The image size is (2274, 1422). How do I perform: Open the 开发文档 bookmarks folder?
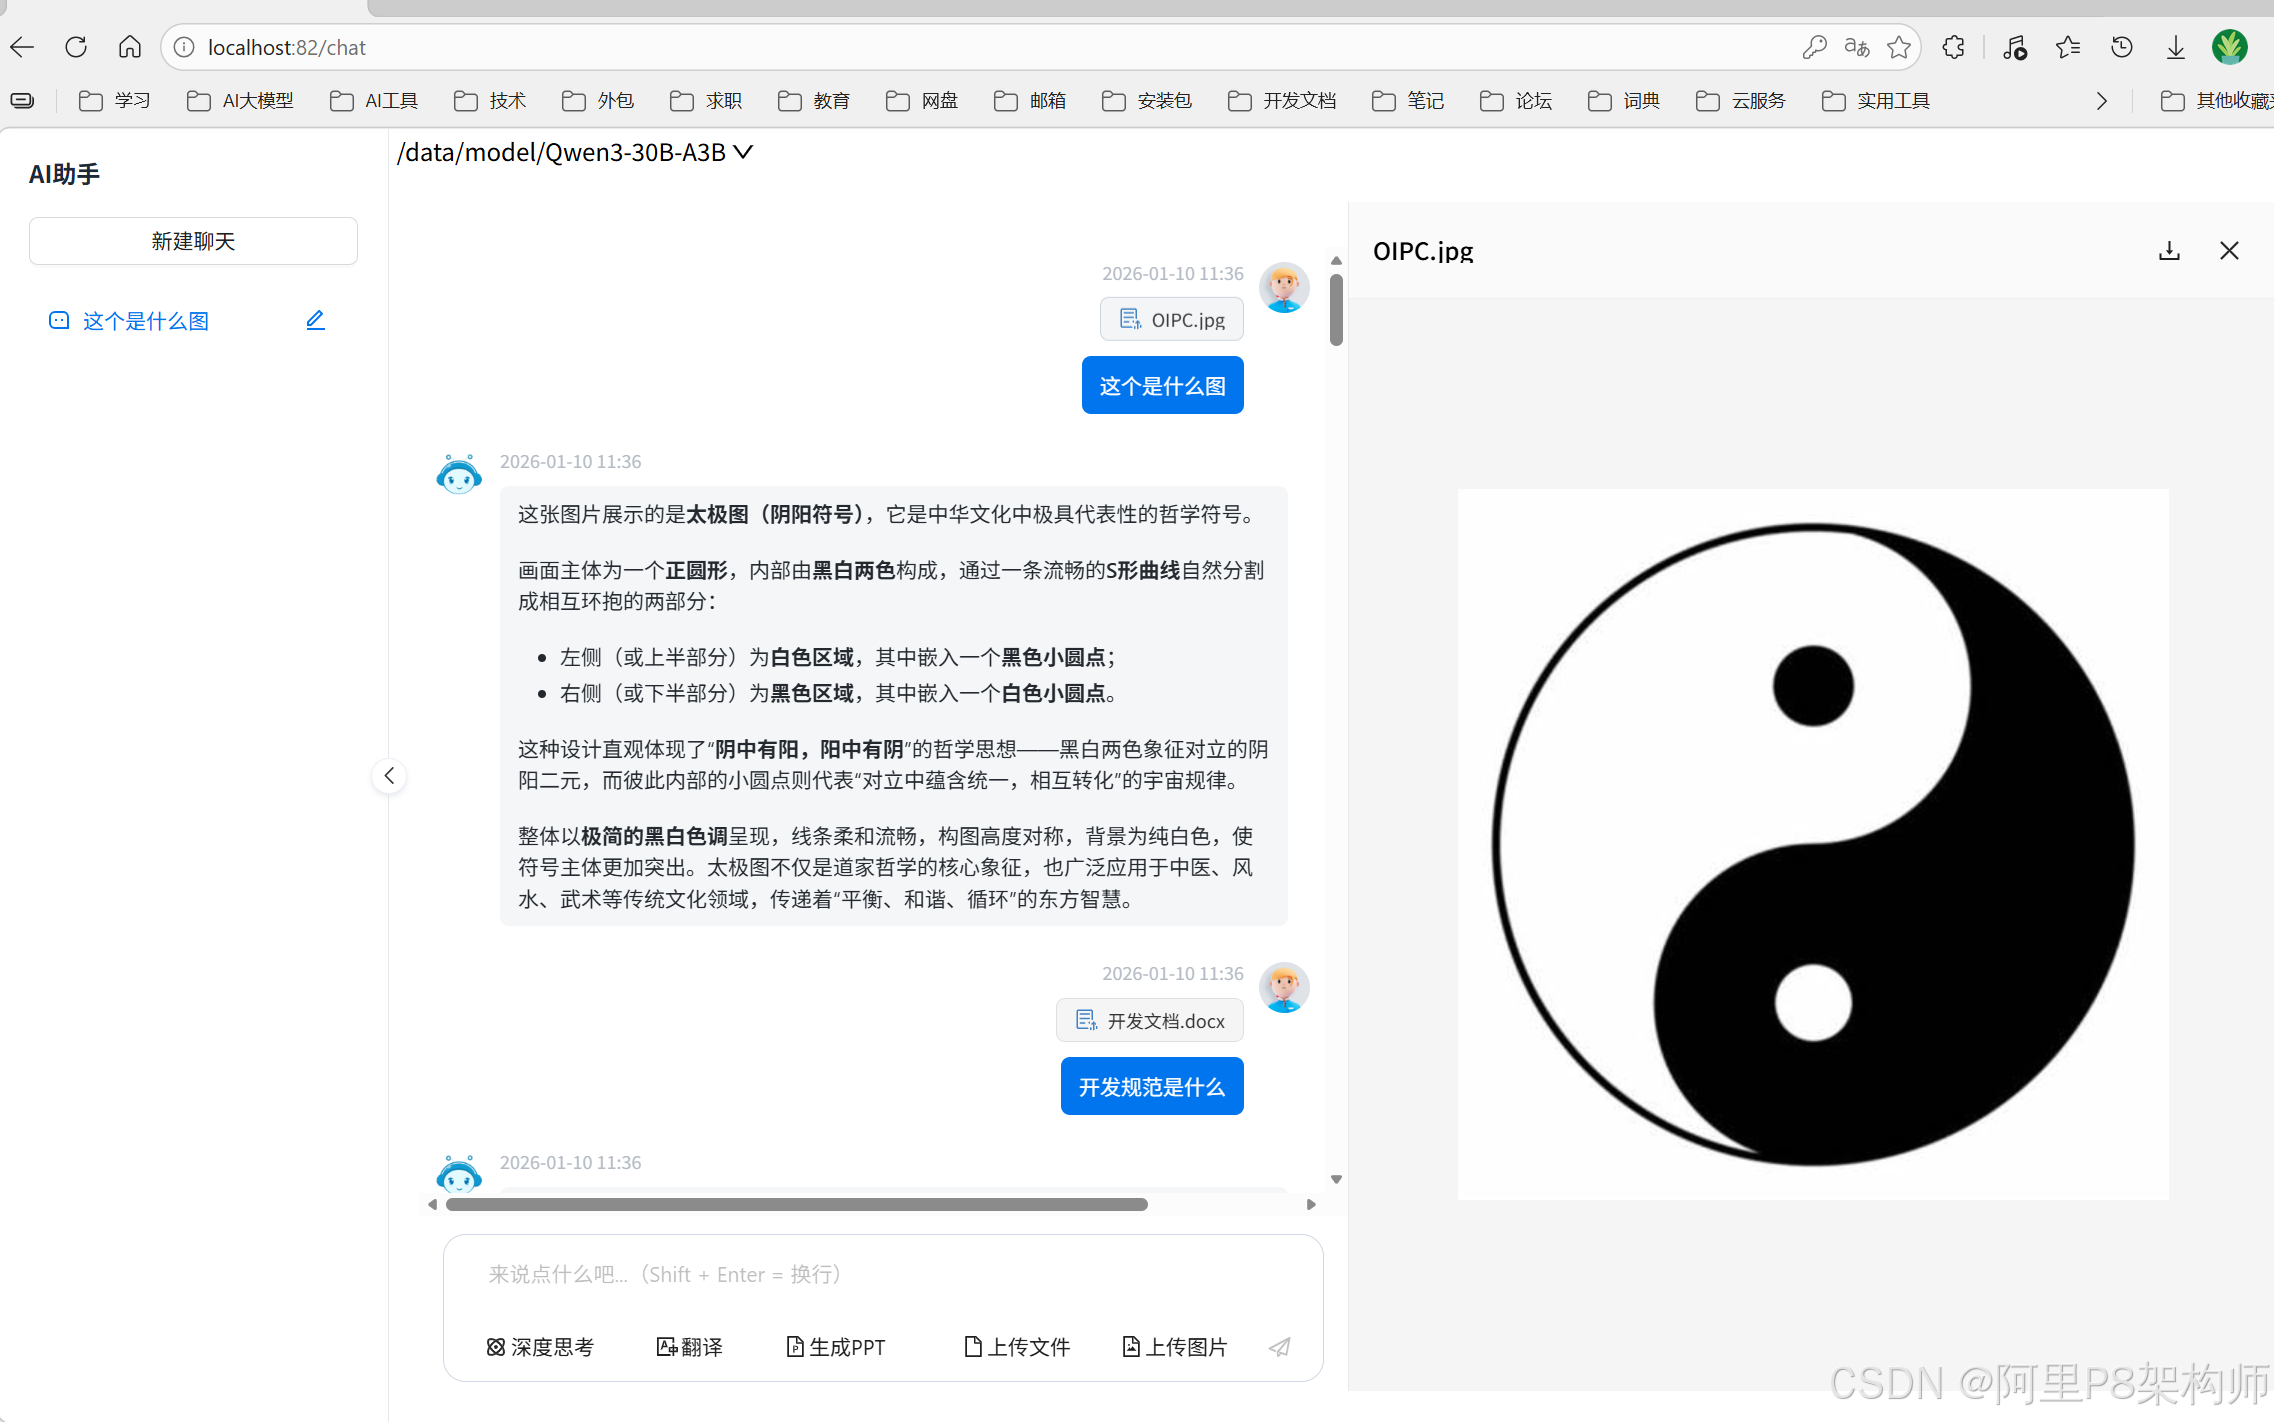[x=1282, y=101]
